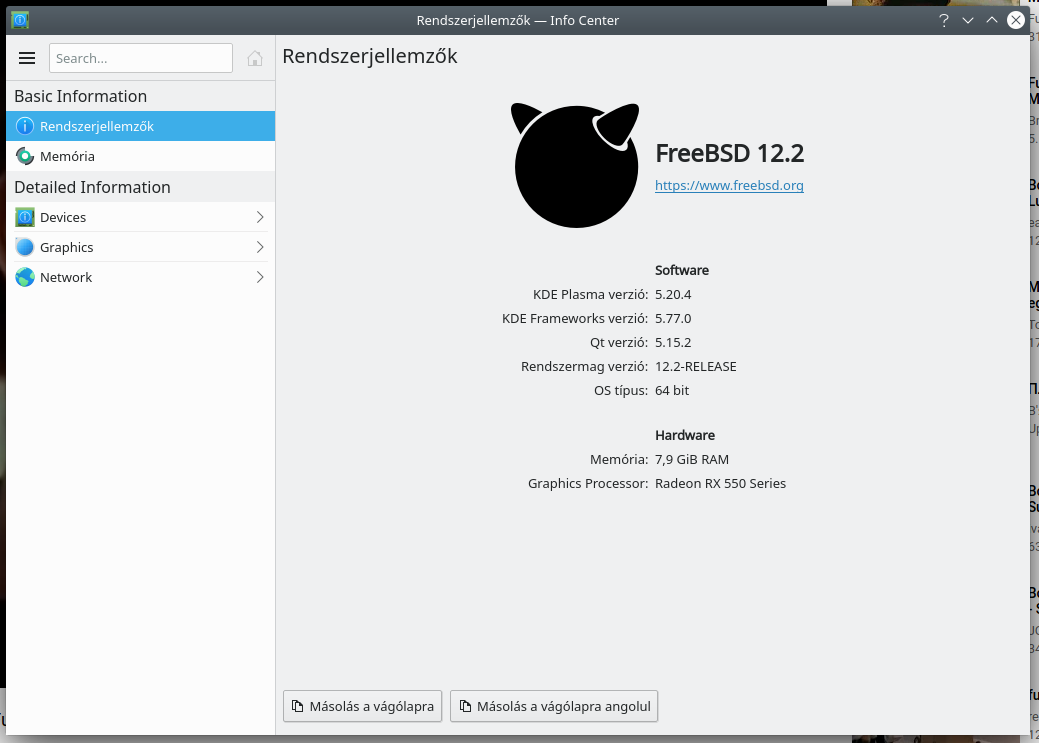This screenshot has width=1039, height=743.
Task: Click the kernel version 12.2-RELEASE
Action: click(696, 367)
